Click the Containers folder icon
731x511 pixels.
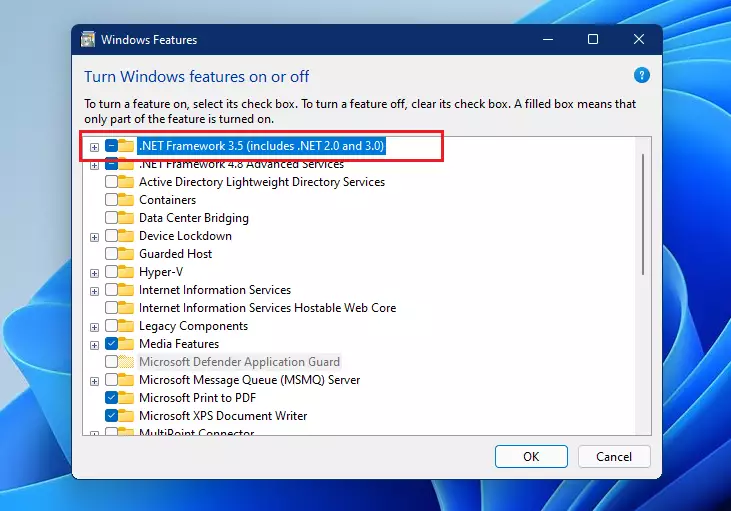126,200
